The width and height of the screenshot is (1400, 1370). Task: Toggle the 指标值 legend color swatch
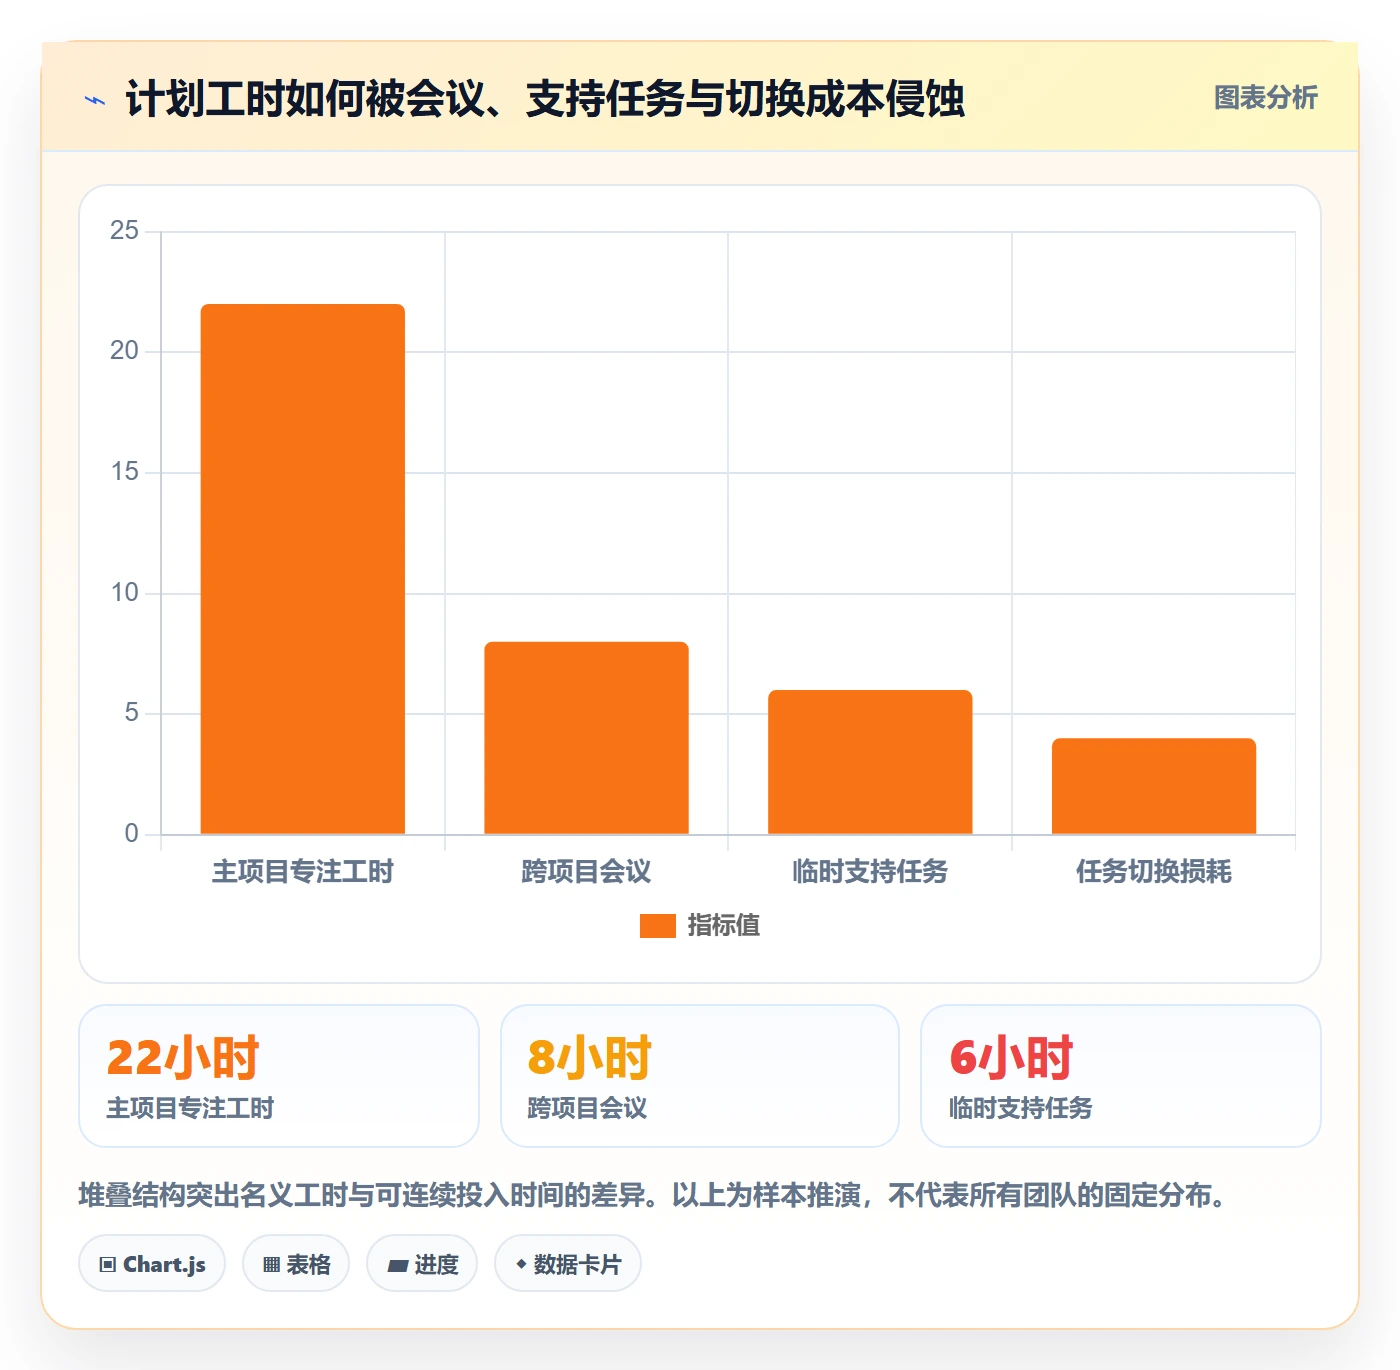(658, 926)
